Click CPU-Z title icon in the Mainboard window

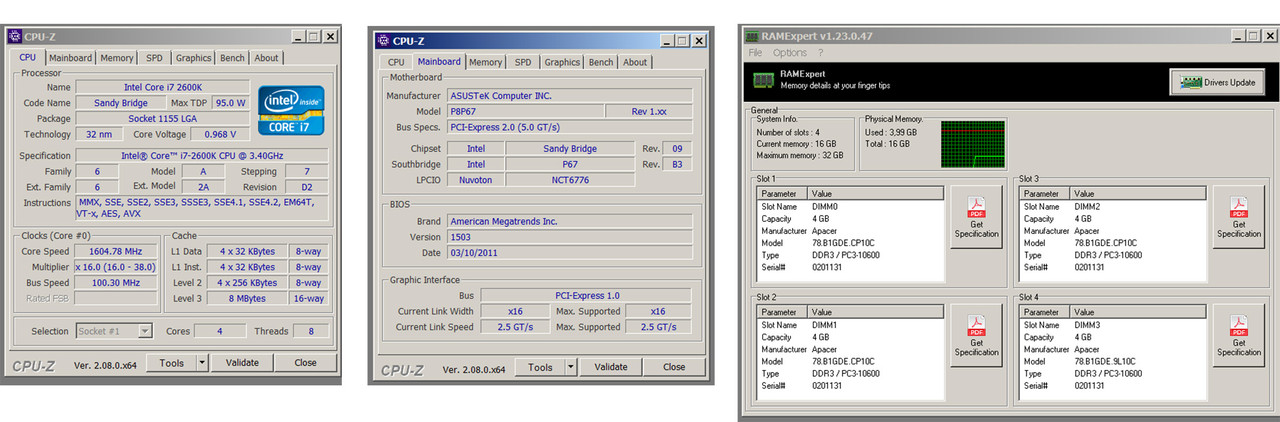click(x=383, y=41)
